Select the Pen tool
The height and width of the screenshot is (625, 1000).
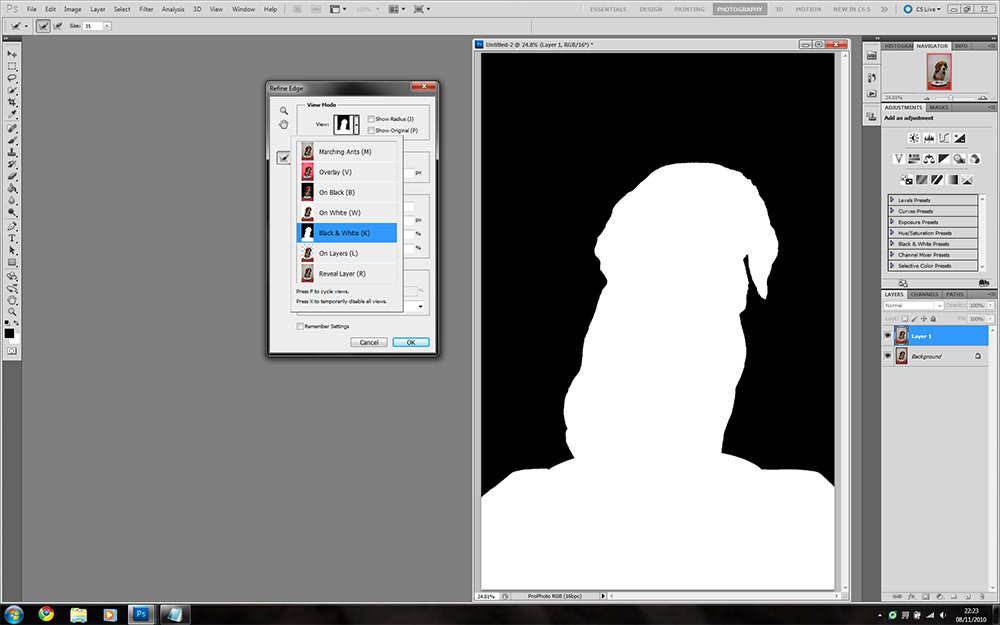point(11,226)
